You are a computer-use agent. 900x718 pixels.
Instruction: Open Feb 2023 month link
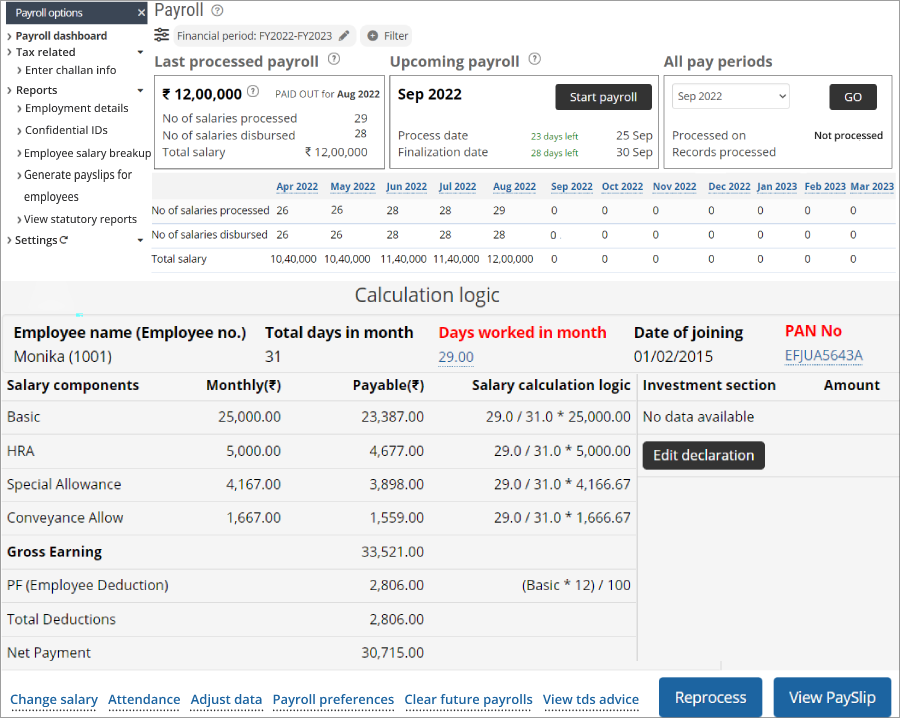point(825,187)
